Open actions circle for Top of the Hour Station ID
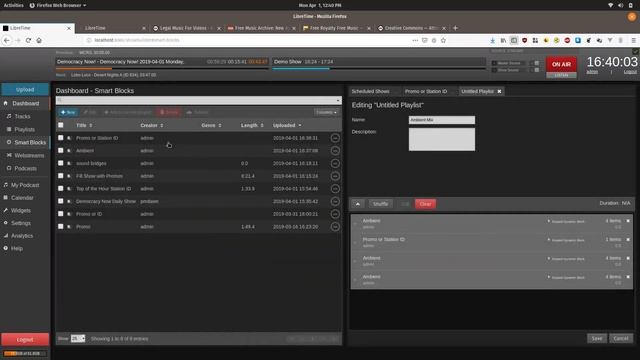This screenshot has width=640, height=360. [335, 189]
